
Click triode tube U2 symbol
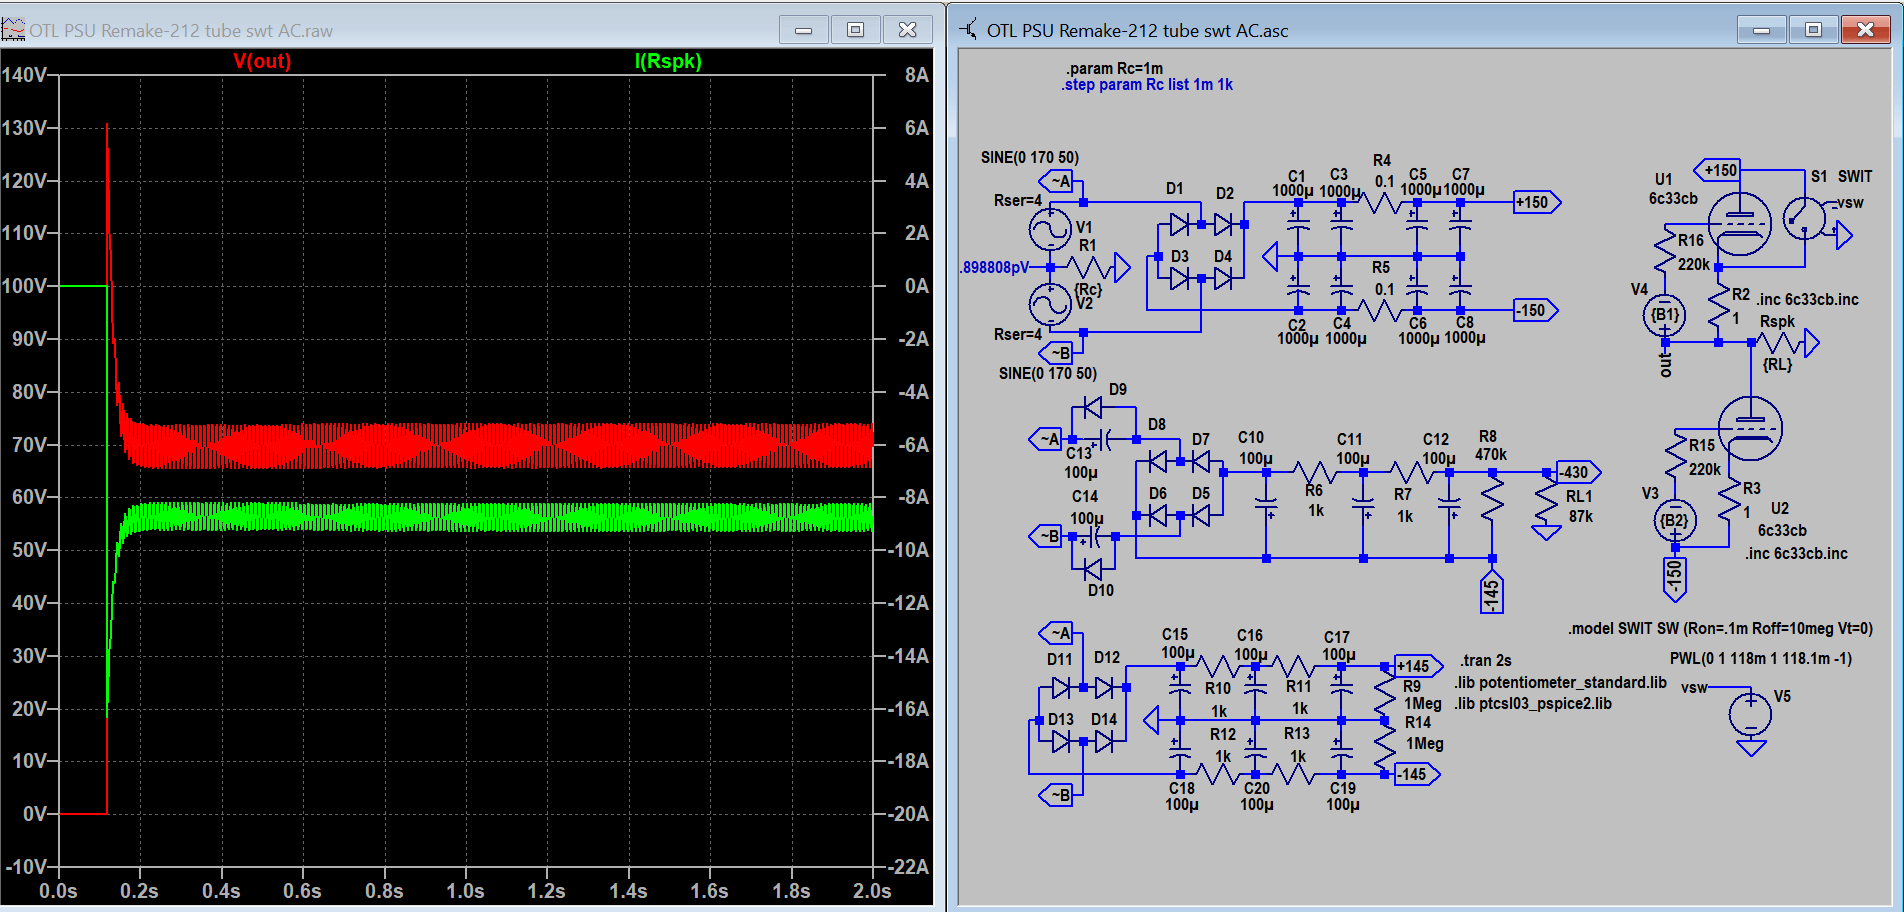[1750, 428]
